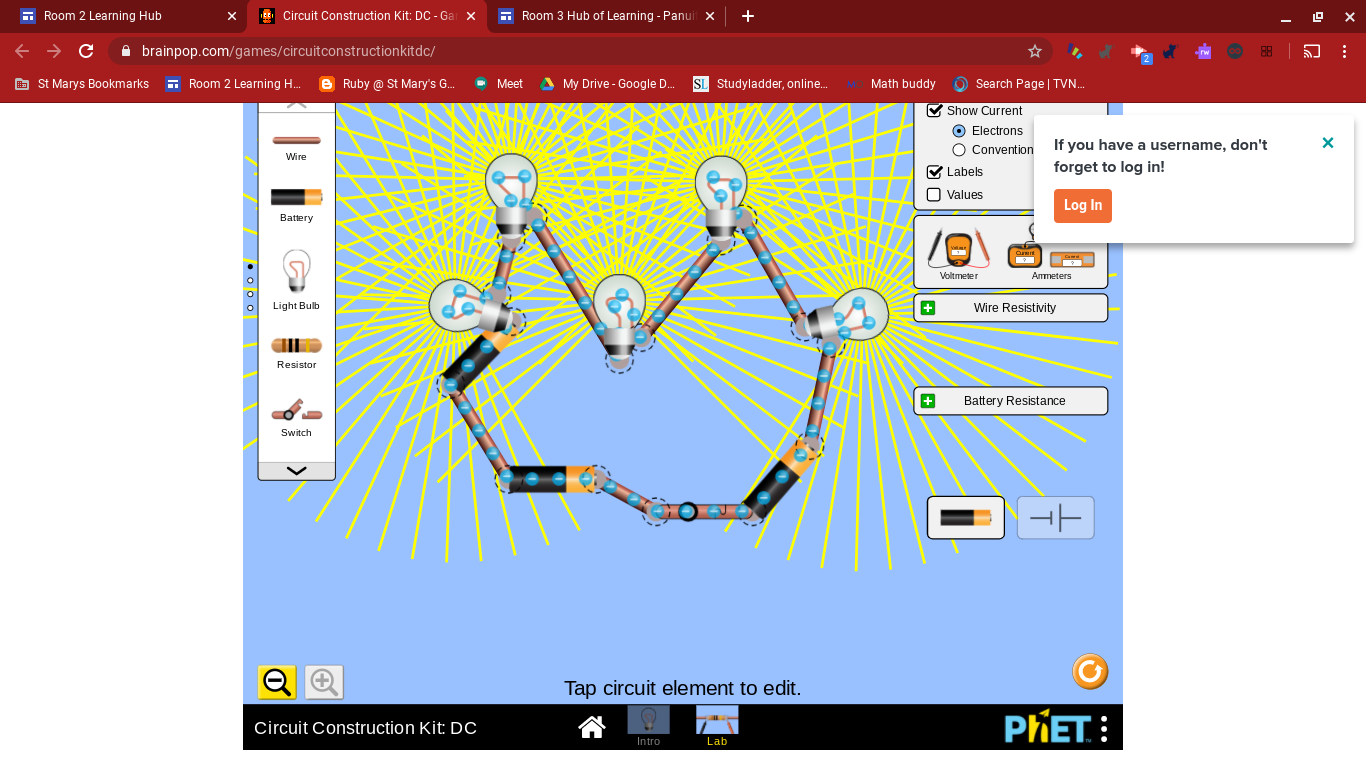Open the Math buddy bookmark
Viewport: 1366px width, 768px height.
pos(892,84)
